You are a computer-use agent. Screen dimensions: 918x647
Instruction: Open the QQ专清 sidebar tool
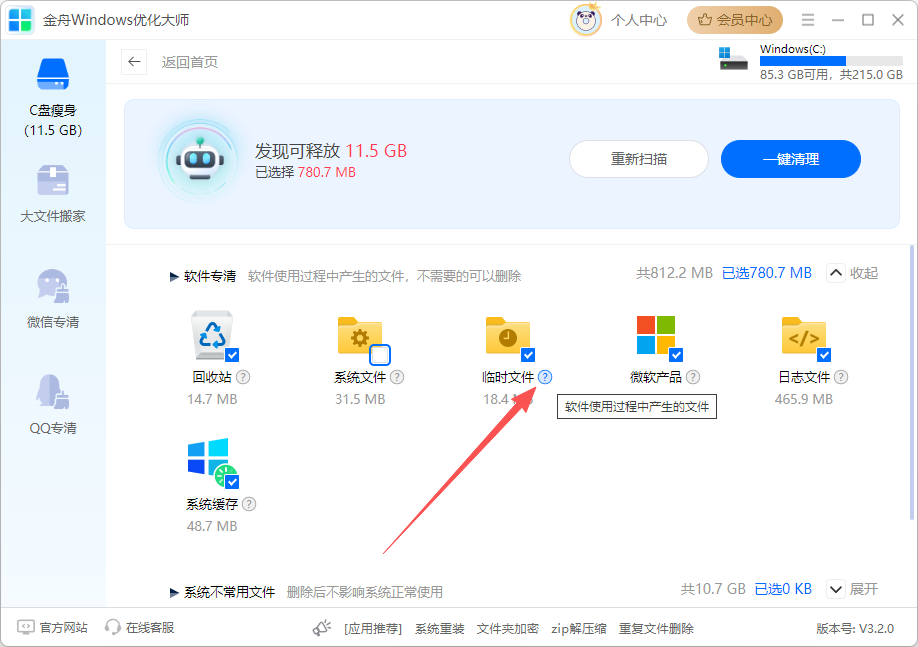pyautogui.click(x=53, y=405)
